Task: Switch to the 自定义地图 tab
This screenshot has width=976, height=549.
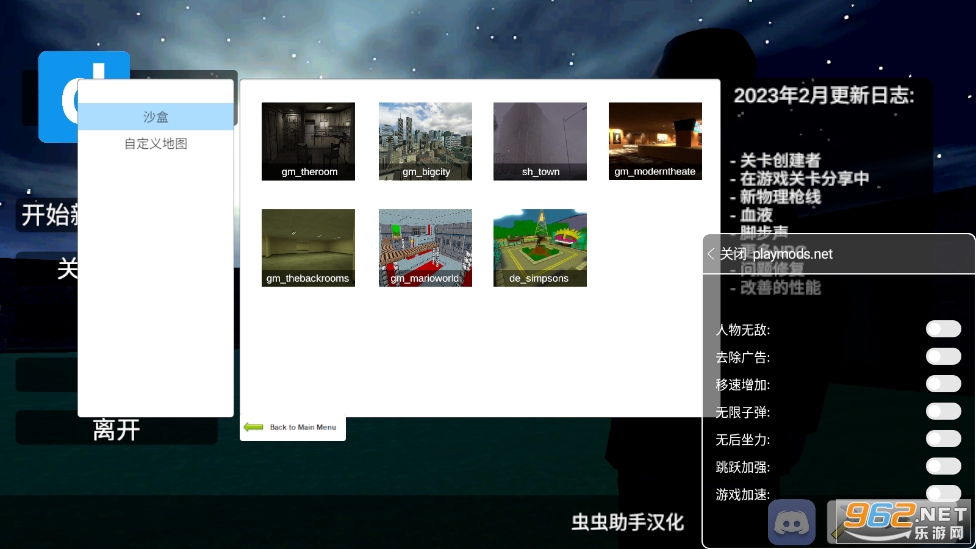Action: [156, 144]
